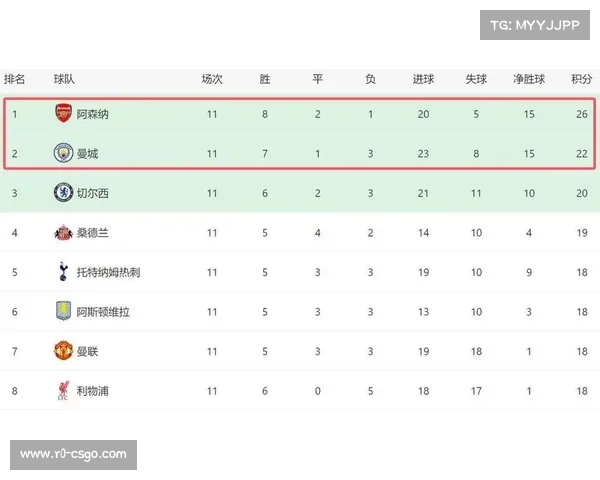Click the Chelsea club crest icon

(x=64, y=193)
